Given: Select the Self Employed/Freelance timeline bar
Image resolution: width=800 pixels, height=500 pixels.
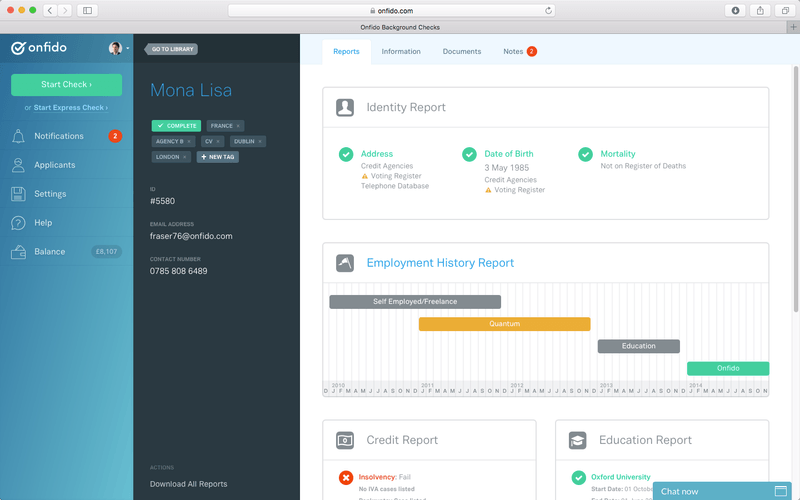Looking at the screenshot, I should pyautogui.click(x=415, y=302).
